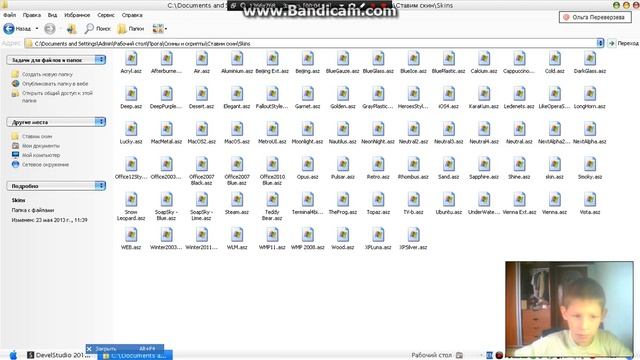The height and width of the screenshot is (360, 640).
Task: Select the Lucky.asz skin file
Action: (131, 133)
